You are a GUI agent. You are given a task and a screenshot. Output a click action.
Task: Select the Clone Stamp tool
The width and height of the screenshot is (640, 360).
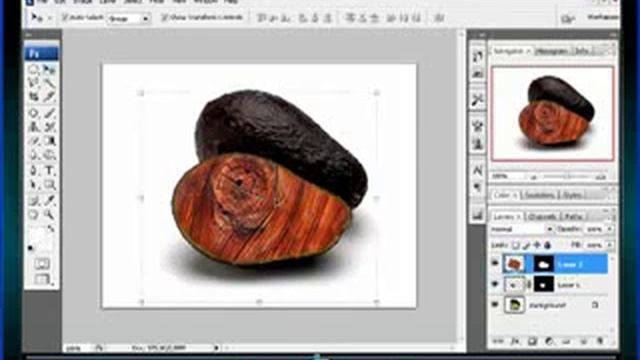pos(34,127)
